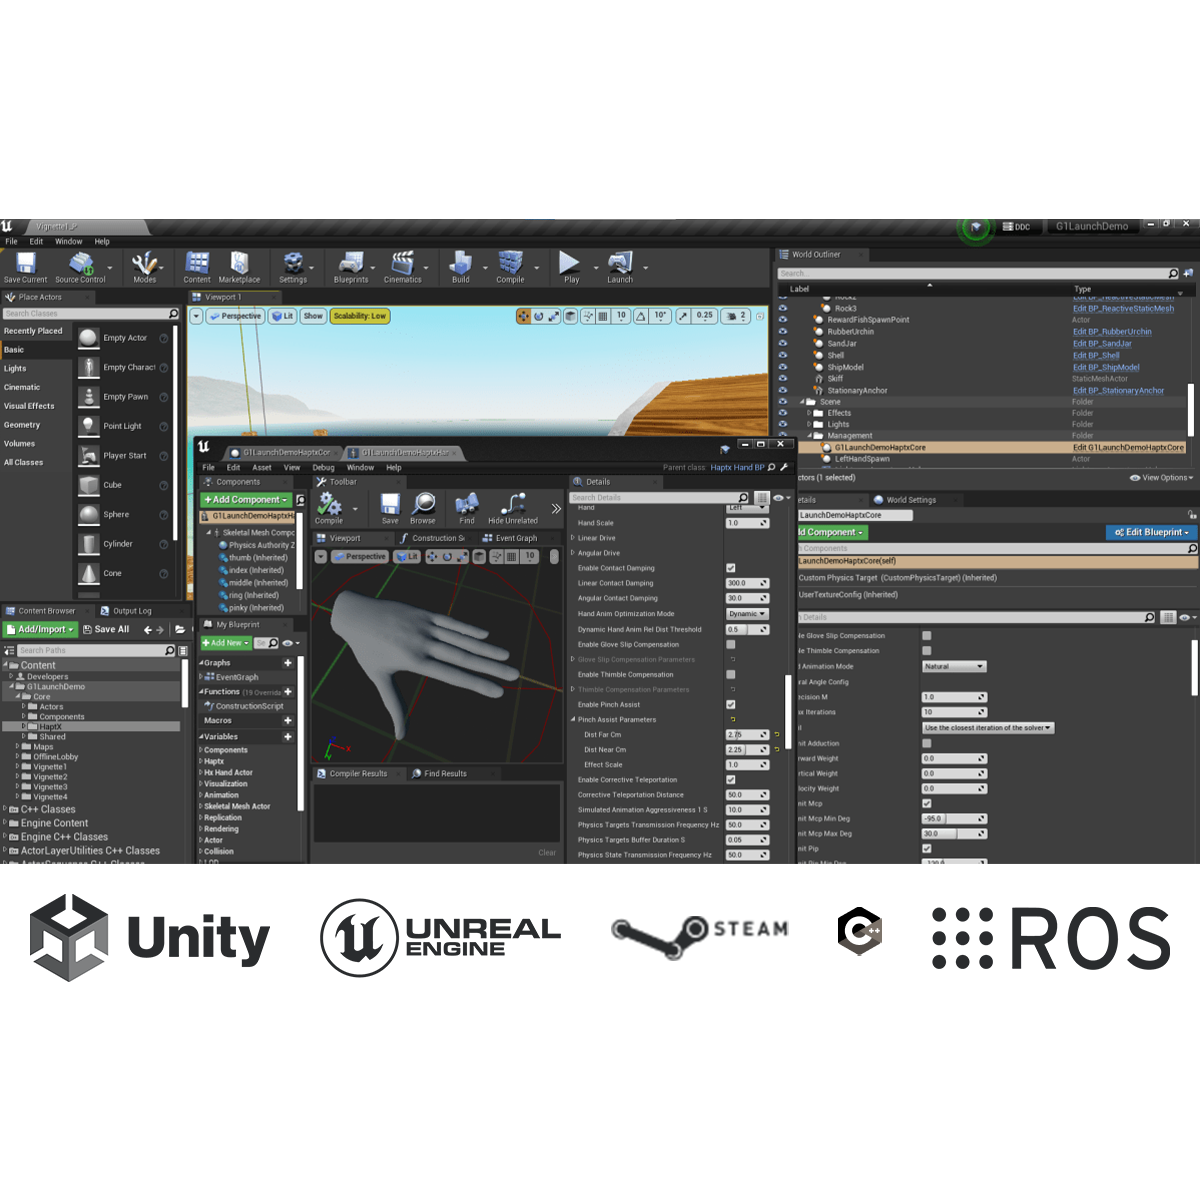Open the Natural animation mode dropdown
The height and width of the screenshot is (1200, 1200).
click(954, 666)
